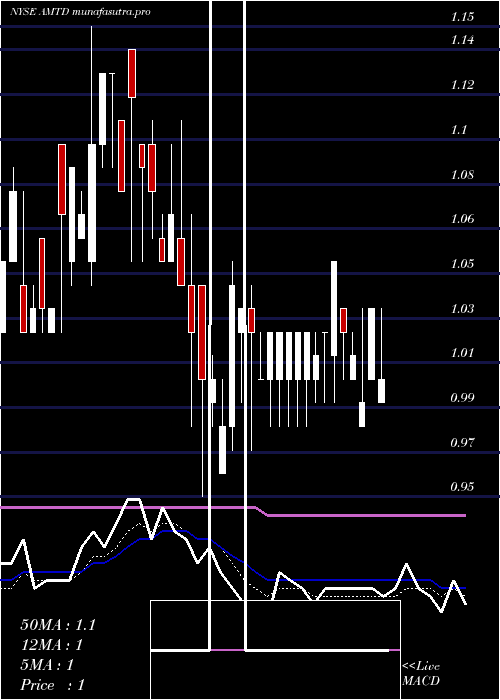Click the 1.14 price axis label

point(462,40)
